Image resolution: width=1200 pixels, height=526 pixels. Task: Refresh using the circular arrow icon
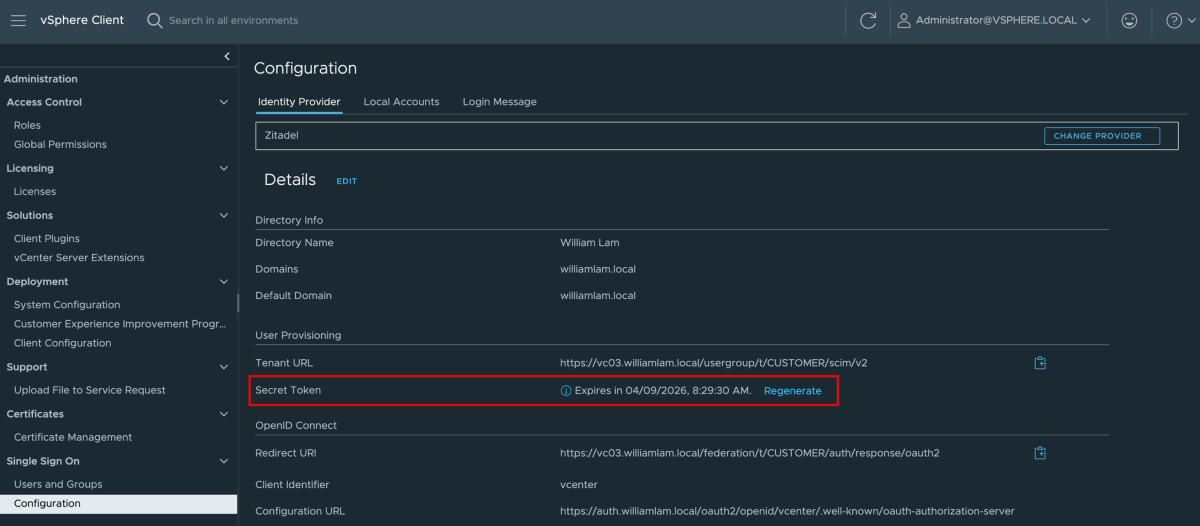point(868,20)
